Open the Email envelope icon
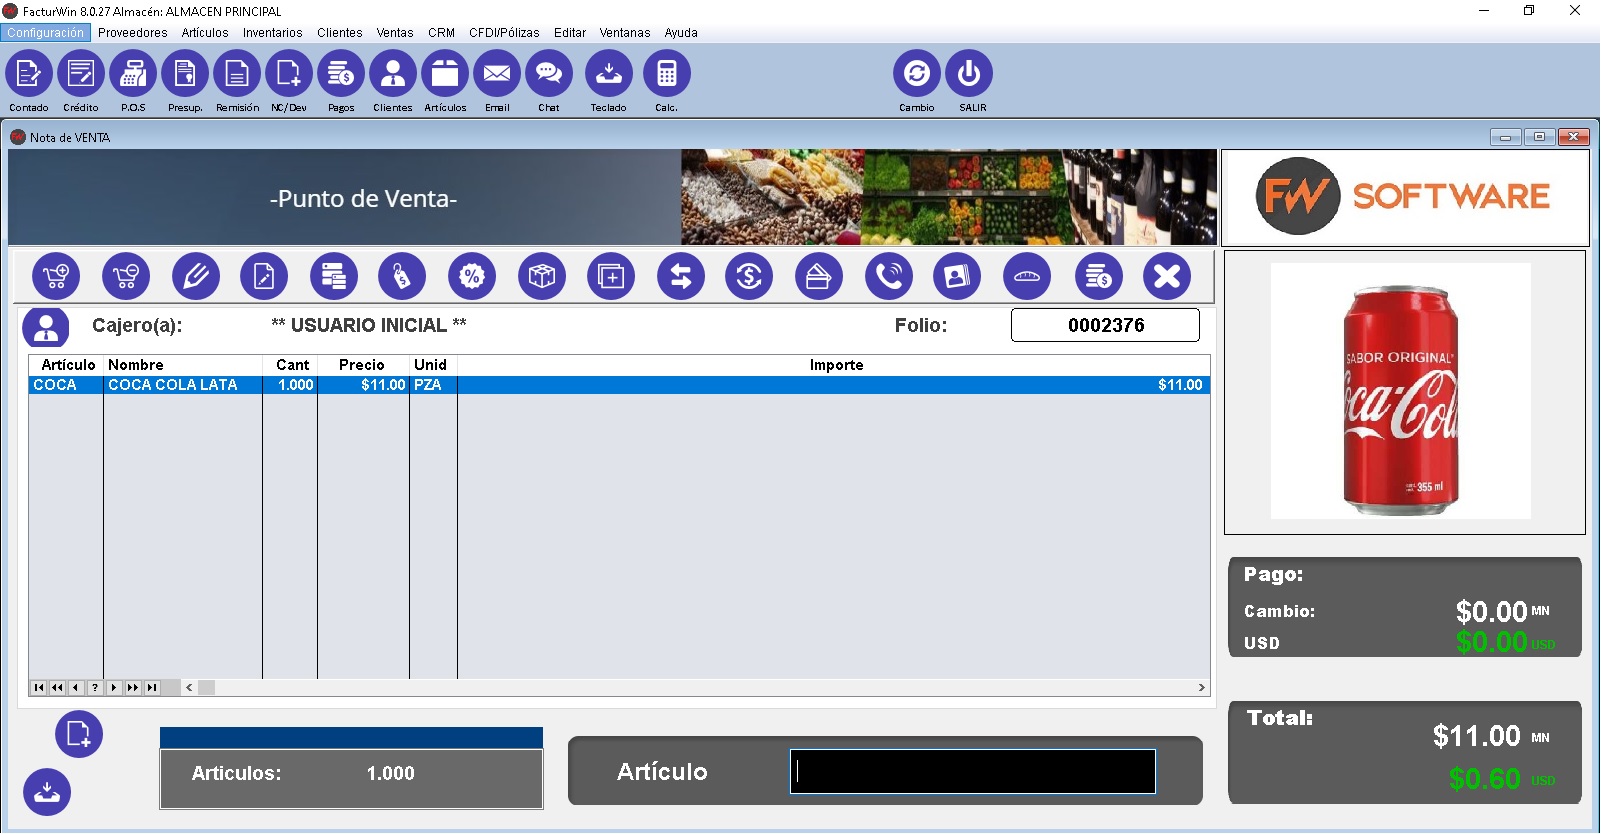Image resolution: width=1602 pixels, height=834 pixels. [497, 74]
